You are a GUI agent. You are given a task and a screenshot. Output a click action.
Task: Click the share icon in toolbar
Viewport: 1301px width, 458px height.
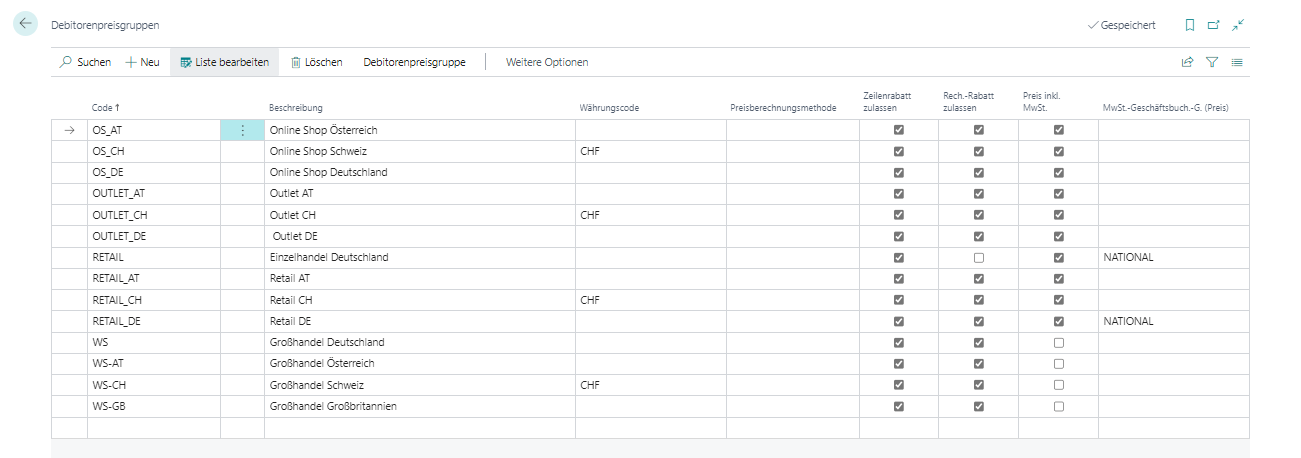pyautogui.click(x=1187, y=62)
